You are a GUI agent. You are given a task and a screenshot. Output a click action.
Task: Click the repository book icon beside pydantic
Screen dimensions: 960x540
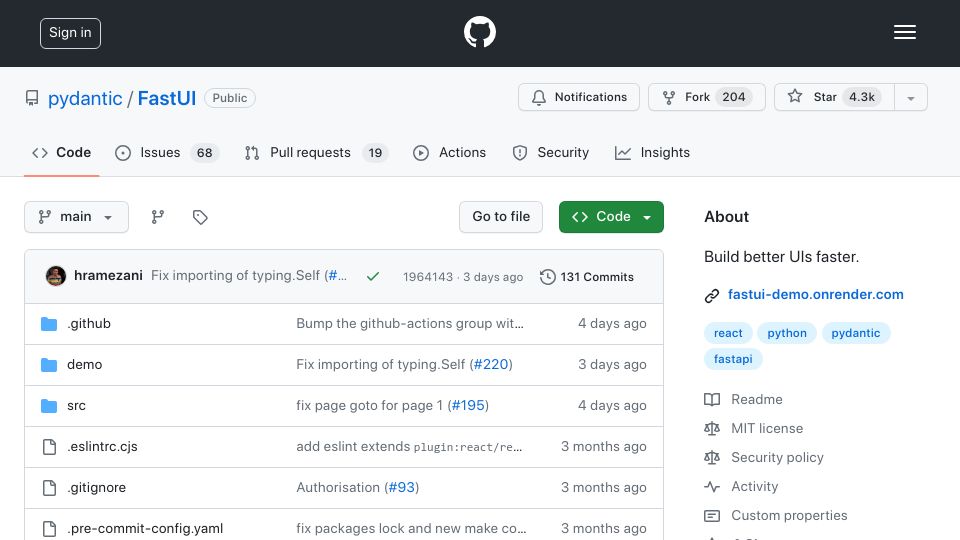click(32, 98)
